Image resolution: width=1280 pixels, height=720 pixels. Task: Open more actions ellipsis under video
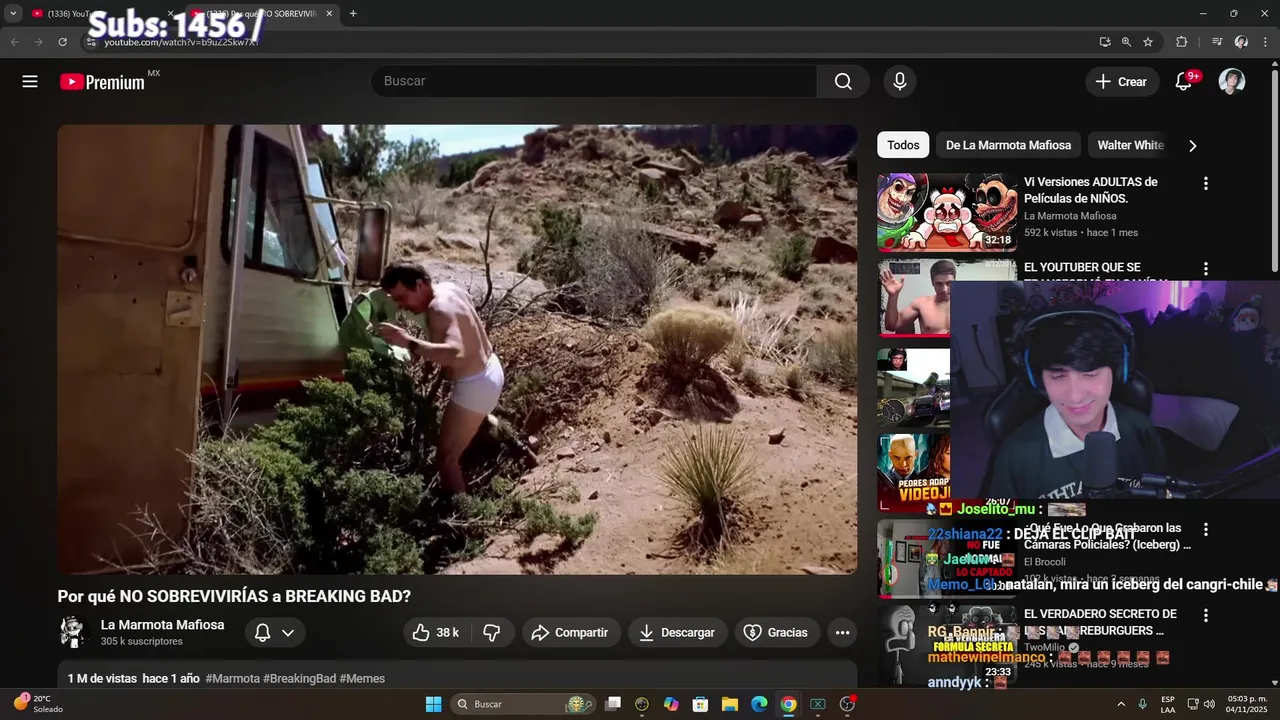pyautogui.click(x=842, y=632)
